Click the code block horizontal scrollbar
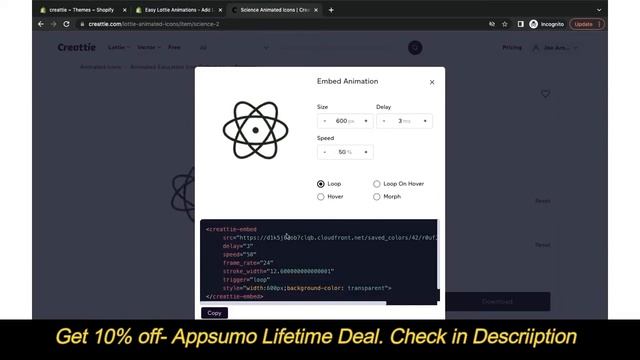The height and width of the screenshot is (360, 640). (293, 303)
